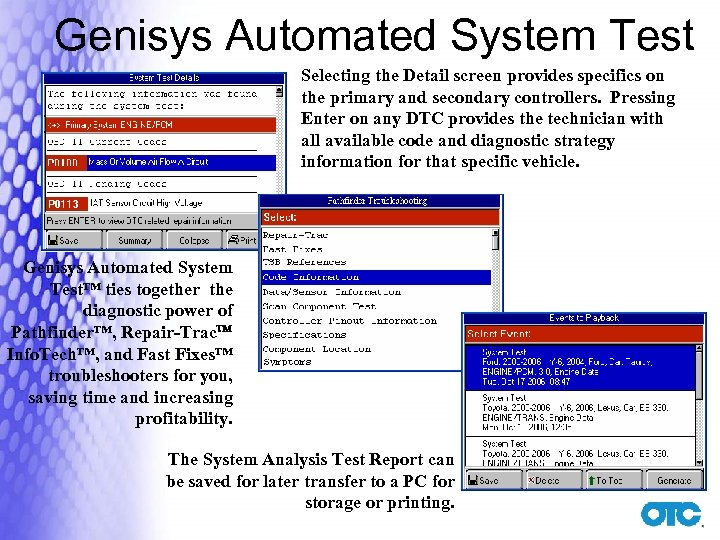Choose Code Information in Pathfinder list
720x540 pixels.
[x=376, y=277]
